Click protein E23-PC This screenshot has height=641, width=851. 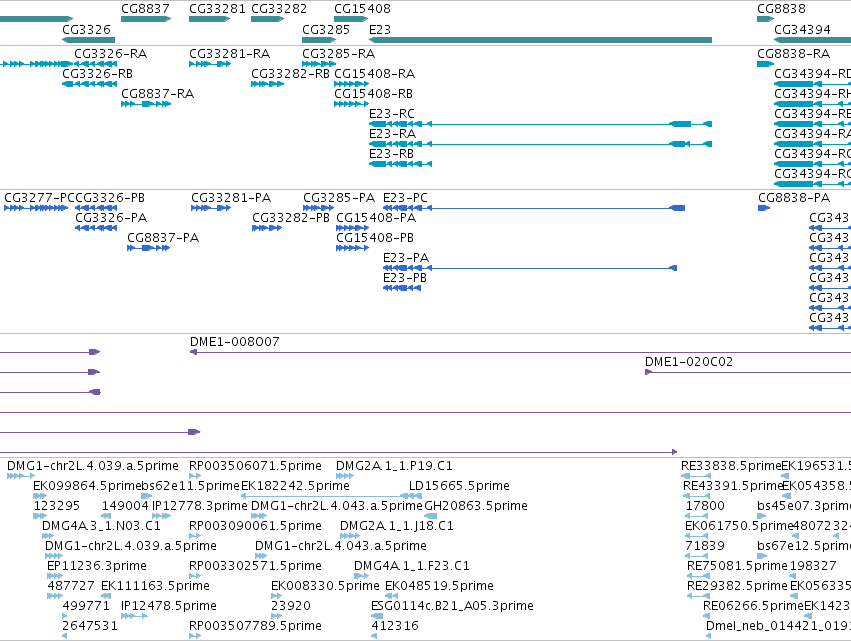534,208
